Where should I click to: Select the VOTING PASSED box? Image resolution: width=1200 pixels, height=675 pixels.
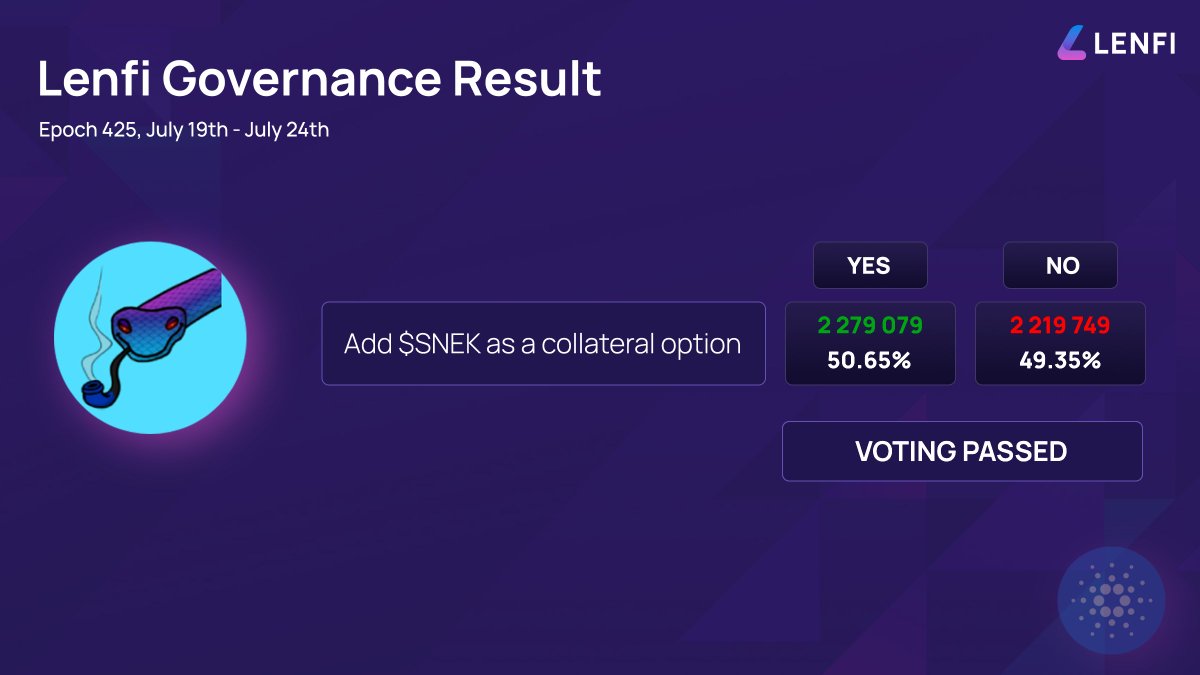pyautogui.click(x=962, y=451)
